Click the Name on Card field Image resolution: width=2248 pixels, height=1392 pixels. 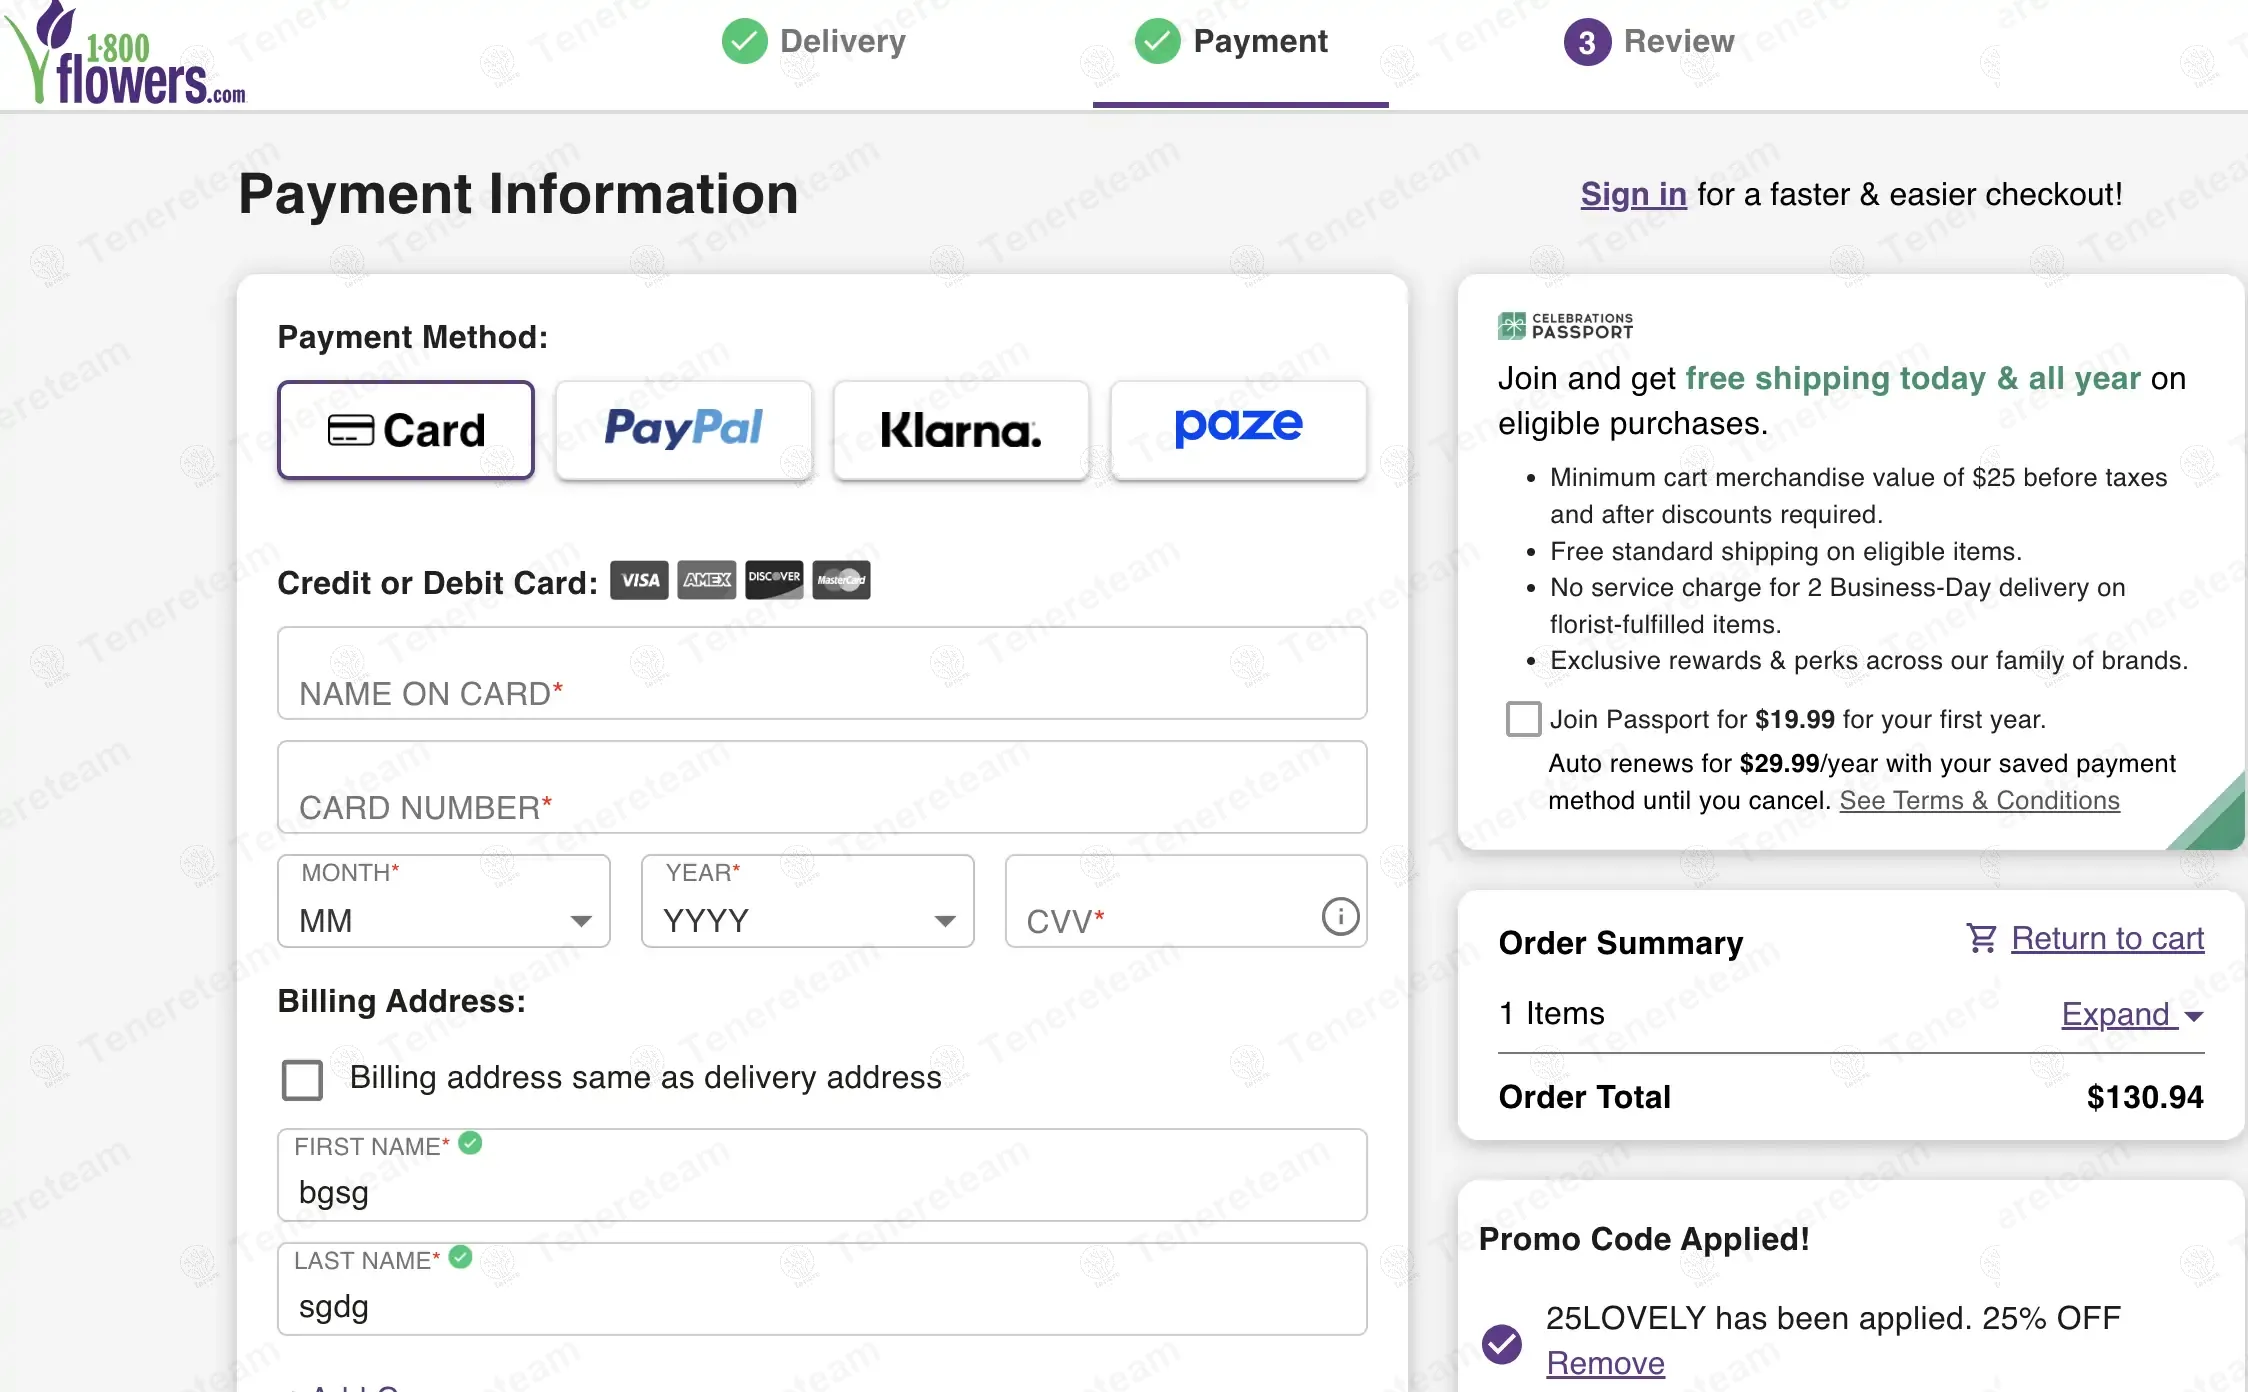tap(822, 674)
